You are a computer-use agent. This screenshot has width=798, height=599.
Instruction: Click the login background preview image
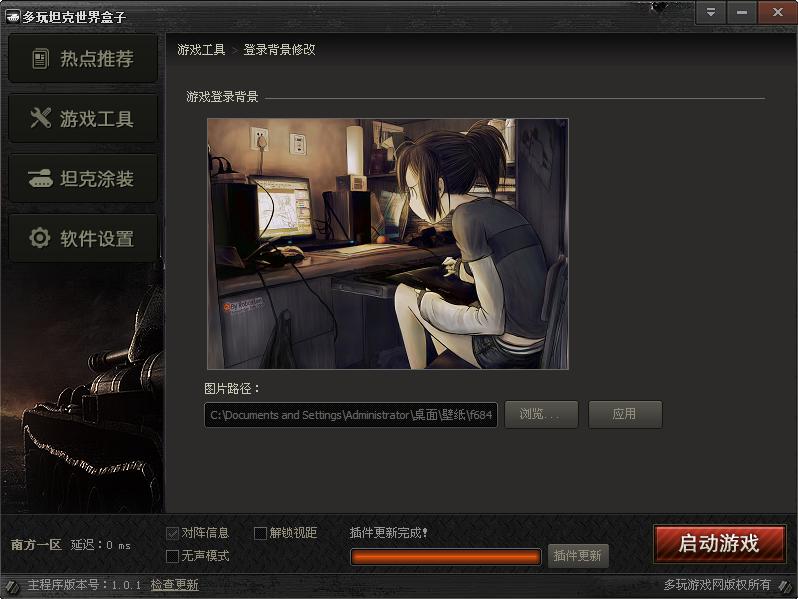388,244
